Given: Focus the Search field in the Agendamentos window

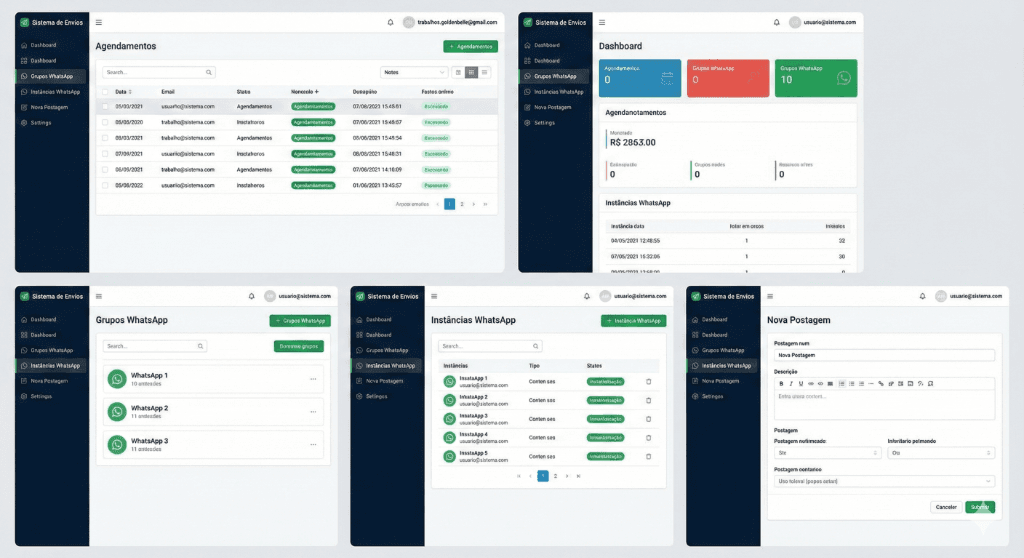Looking at the screenshot, I should tap(159, 73).
